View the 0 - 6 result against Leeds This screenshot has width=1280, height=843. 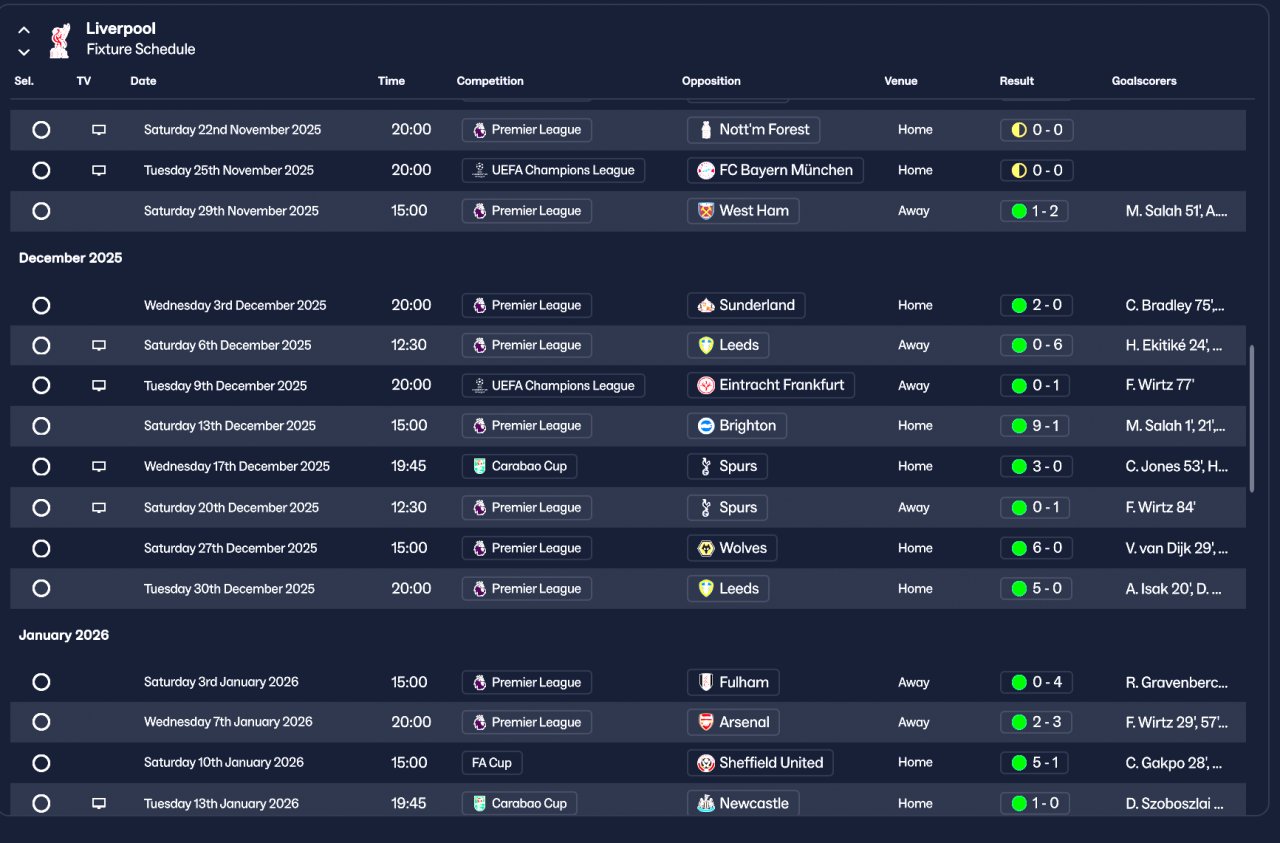click(1036, 346)
